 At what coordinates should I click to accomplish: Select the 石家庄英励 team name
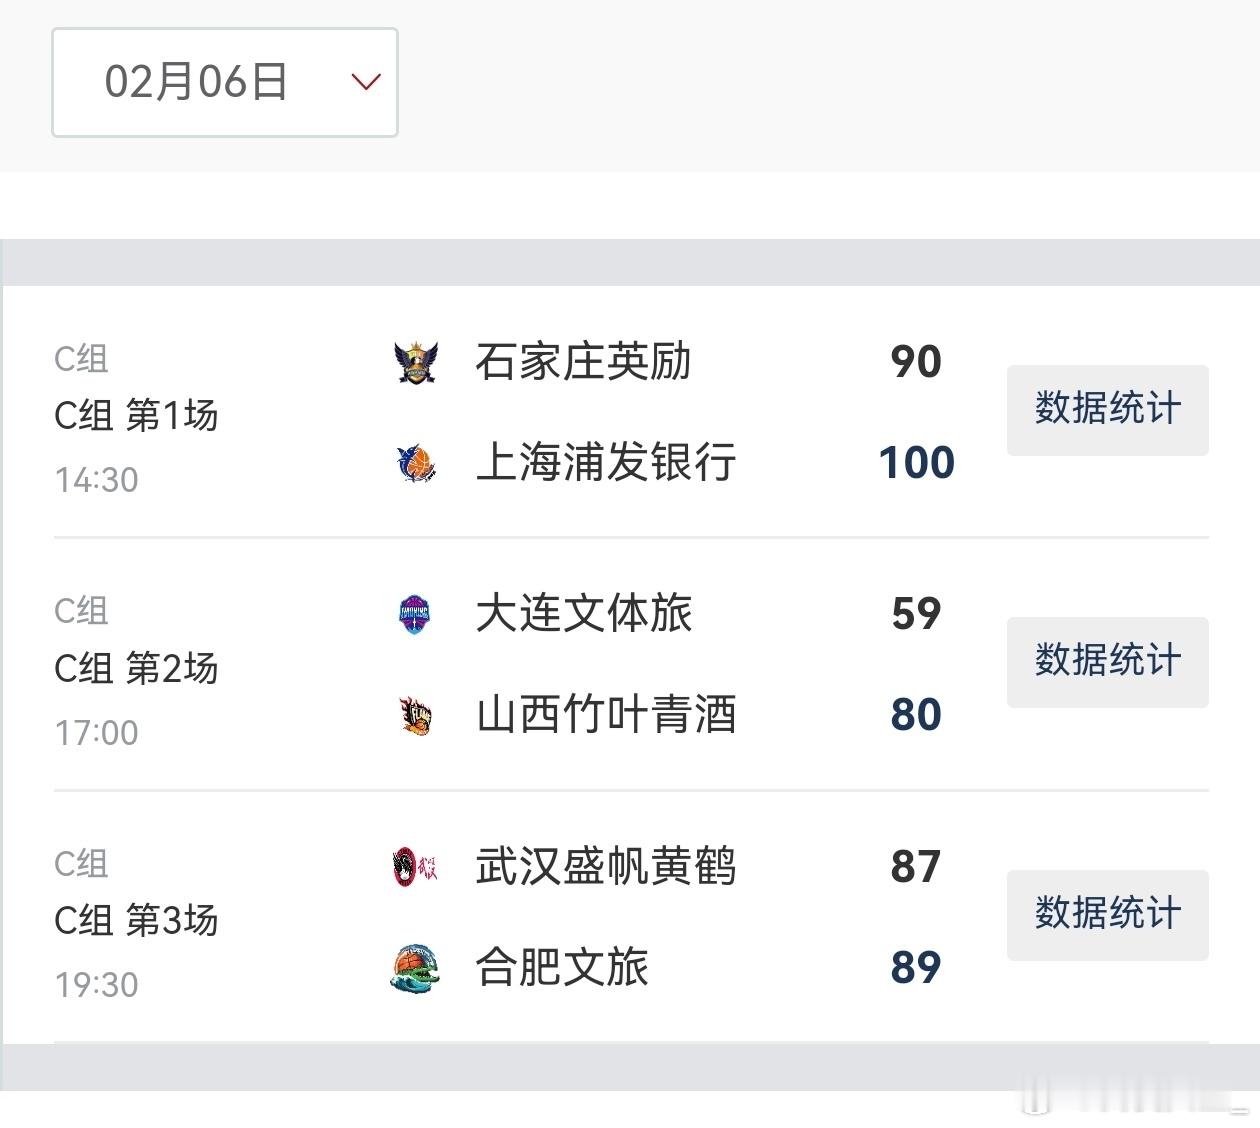pyautogui.click(x=583, y=362)
